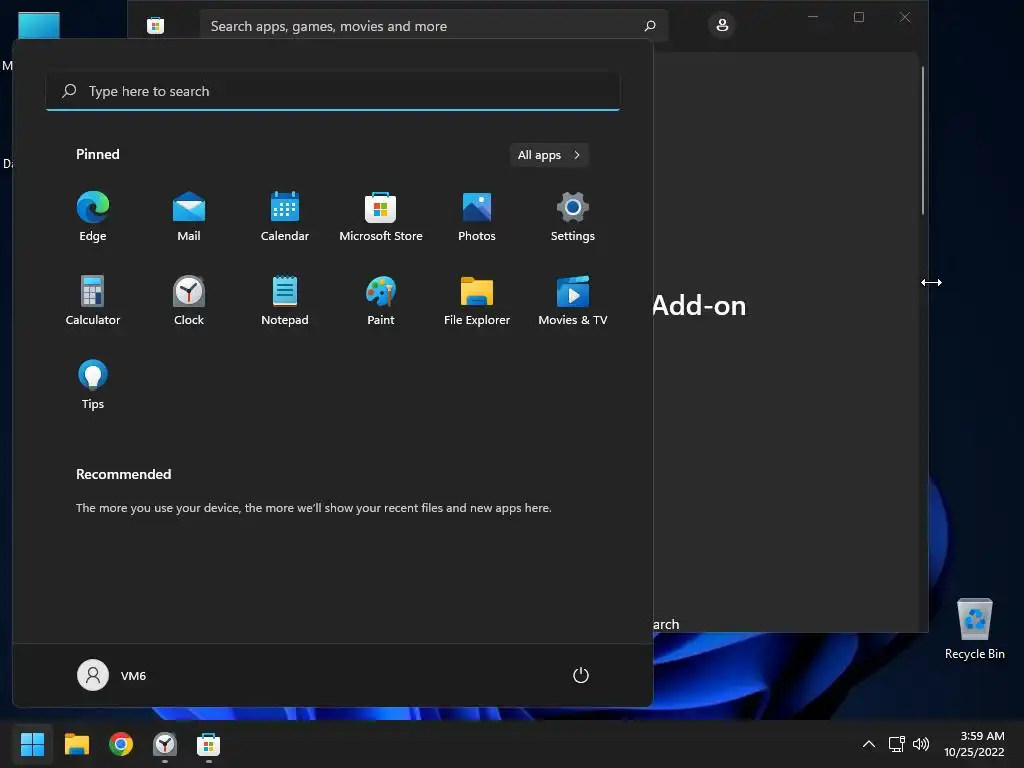Click the search magnifier in Microsoft Store

coord(650,26)
